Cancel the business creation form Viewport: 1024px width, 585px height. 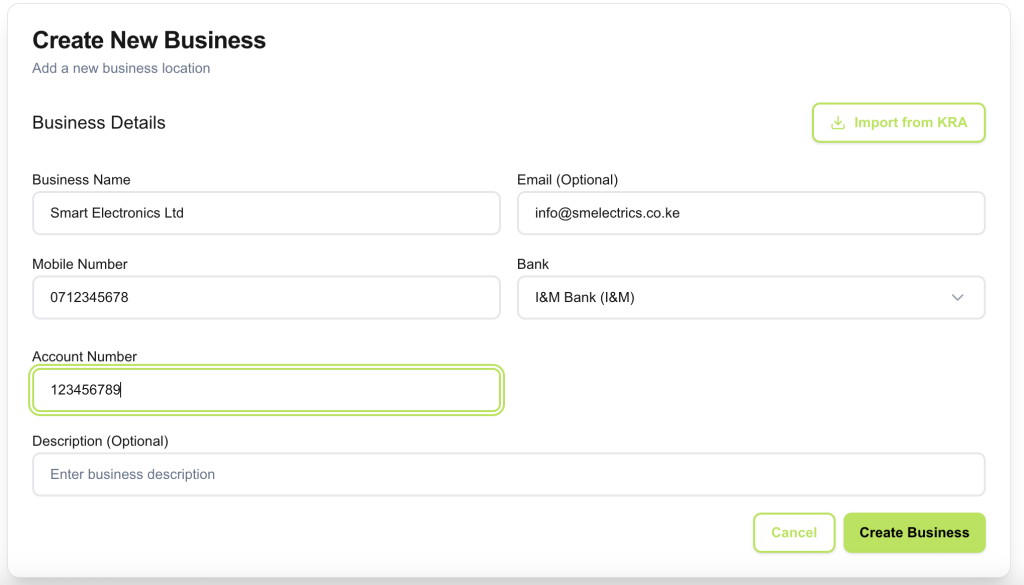pos(794,533)
